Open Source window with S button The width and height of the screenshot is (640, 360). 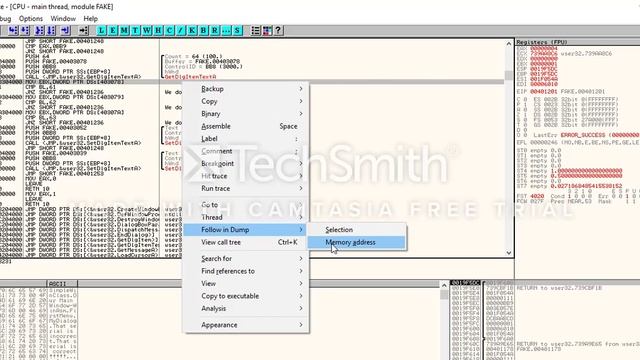click(237, 30)
